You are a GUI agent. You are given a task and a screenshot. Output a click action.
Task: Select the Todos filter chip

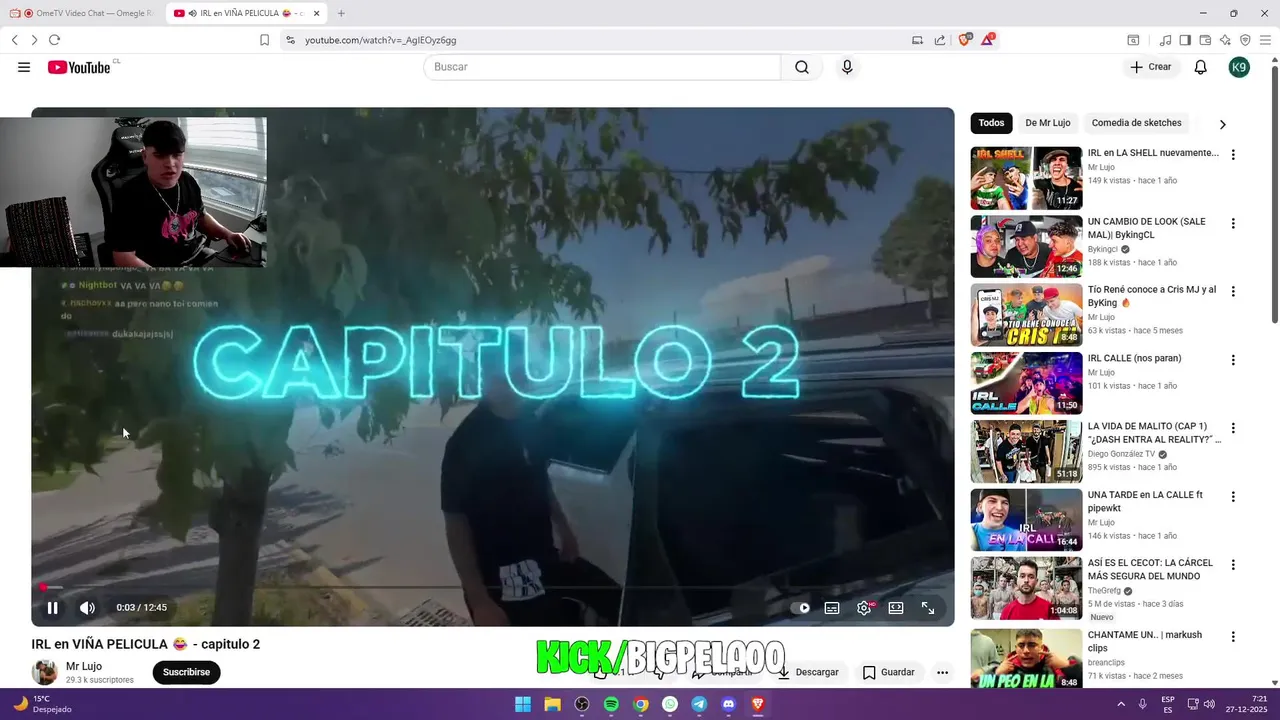point(991,123)
